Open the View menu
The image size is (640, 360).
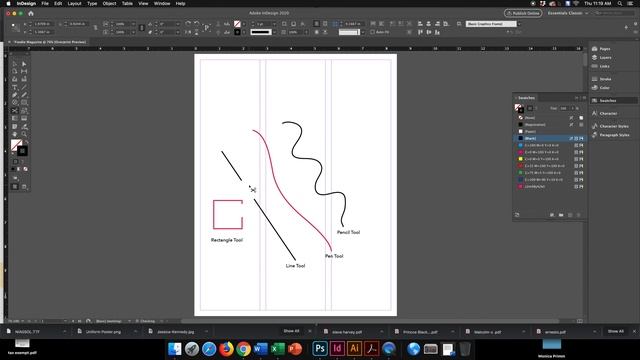coord(143,3)
